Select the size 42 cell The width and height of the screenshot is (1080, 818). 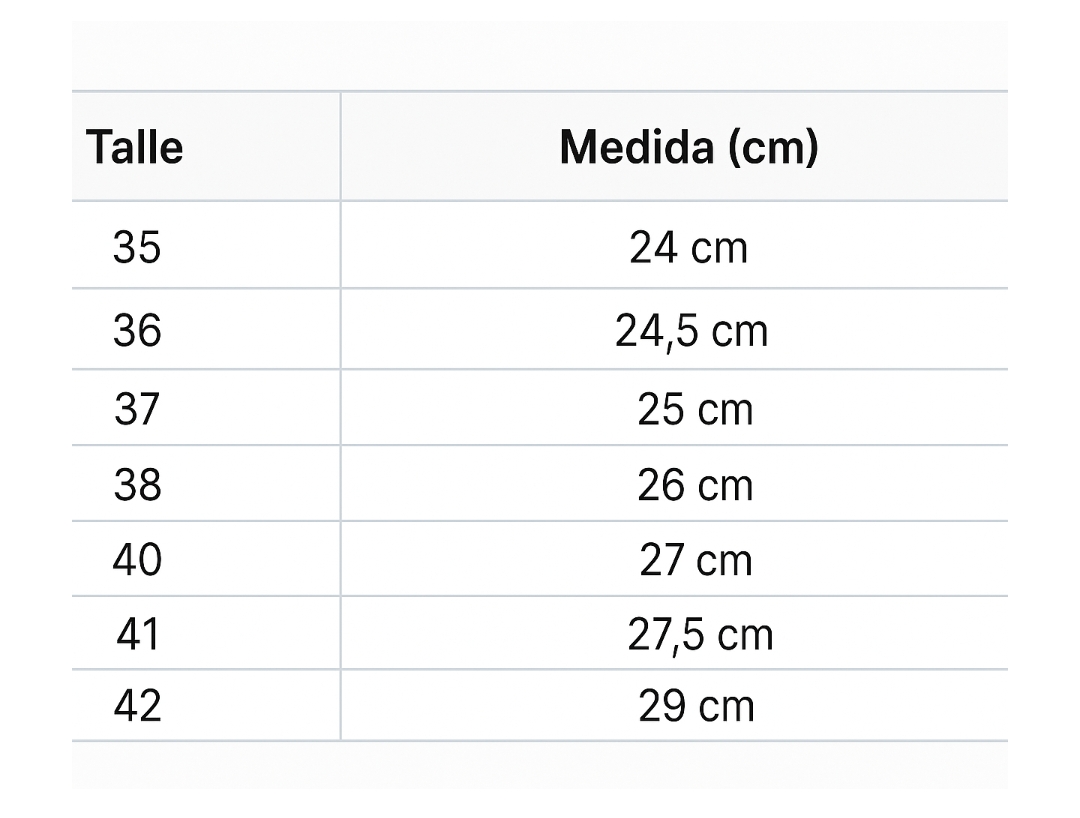pos(137,706)
